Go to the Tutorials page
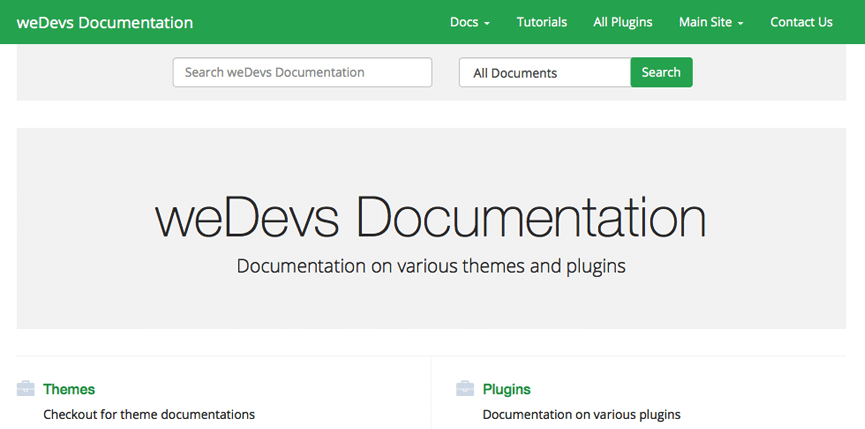 coord(542,22)
